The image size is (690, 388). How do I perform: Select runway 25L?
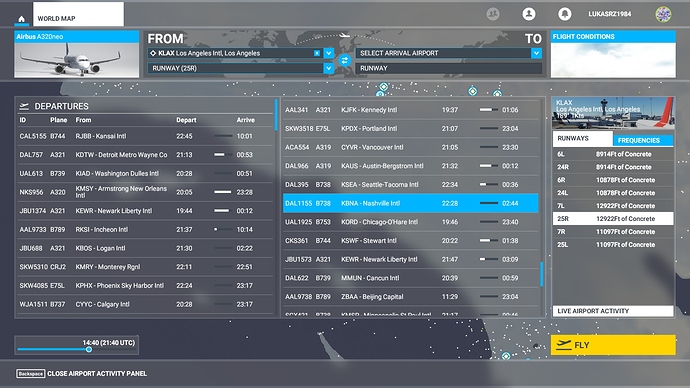(x=613, y=245)
